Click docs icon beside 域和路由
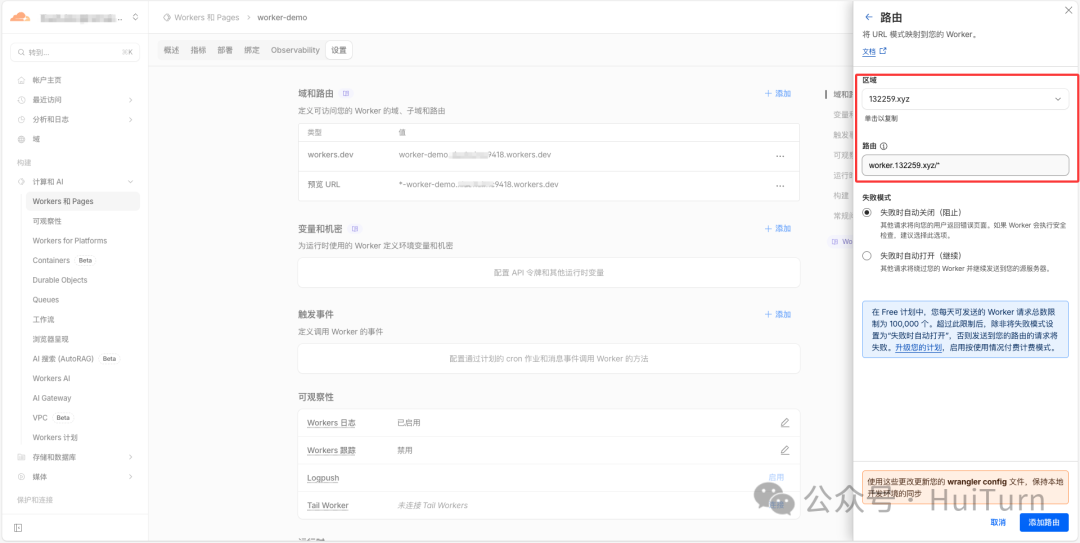 coord(346,93)
